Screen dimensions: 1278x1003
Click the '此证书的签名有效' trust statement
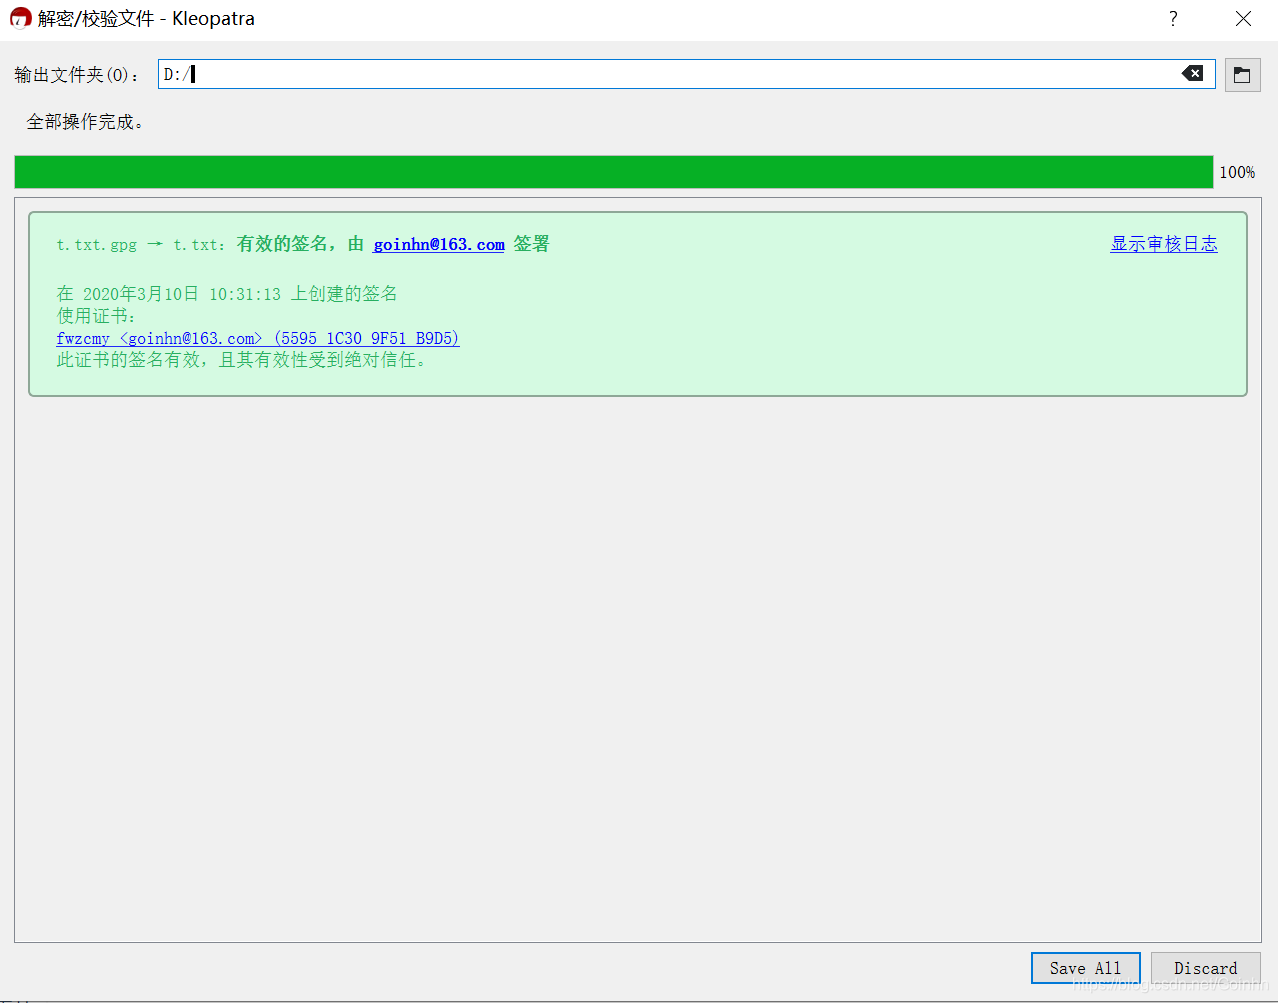coord(241,360)
